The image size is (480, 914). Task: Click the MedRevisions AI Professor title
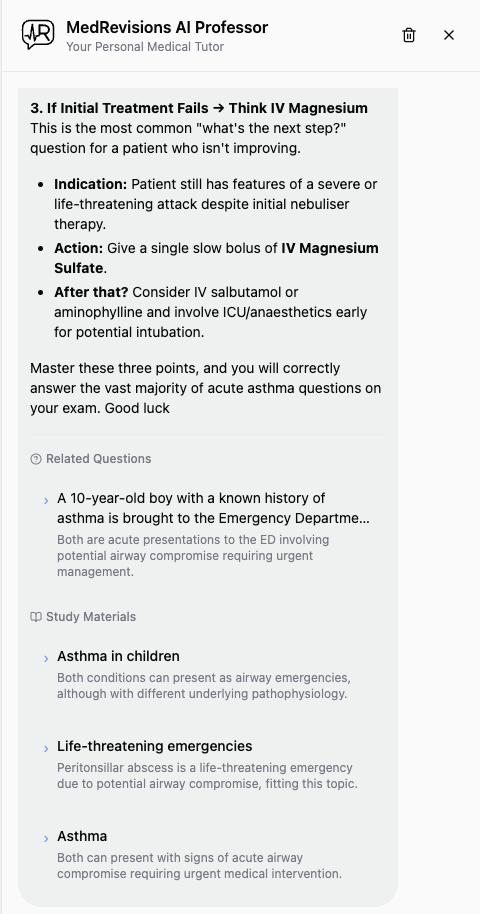(x=167, y=27)
